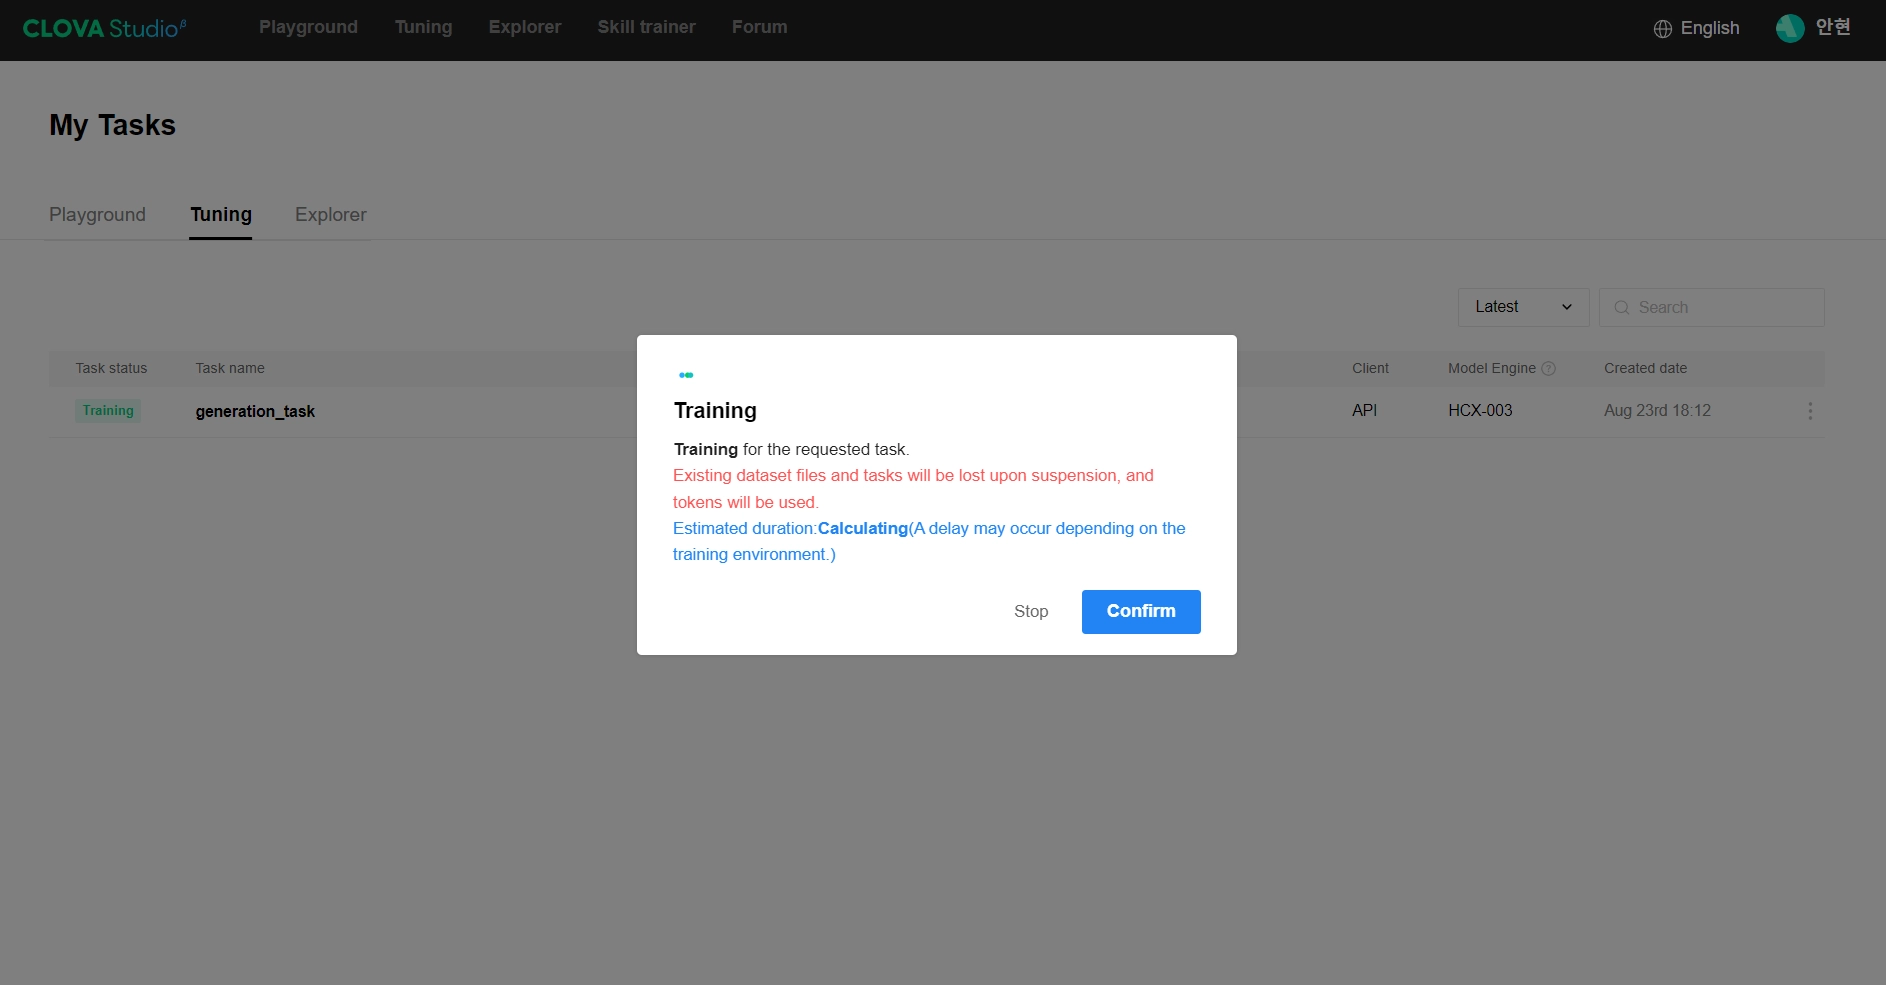Screen dimensions: 1886x985
Task: Click the dialog's teal dots icon
Action: [686, 375]
